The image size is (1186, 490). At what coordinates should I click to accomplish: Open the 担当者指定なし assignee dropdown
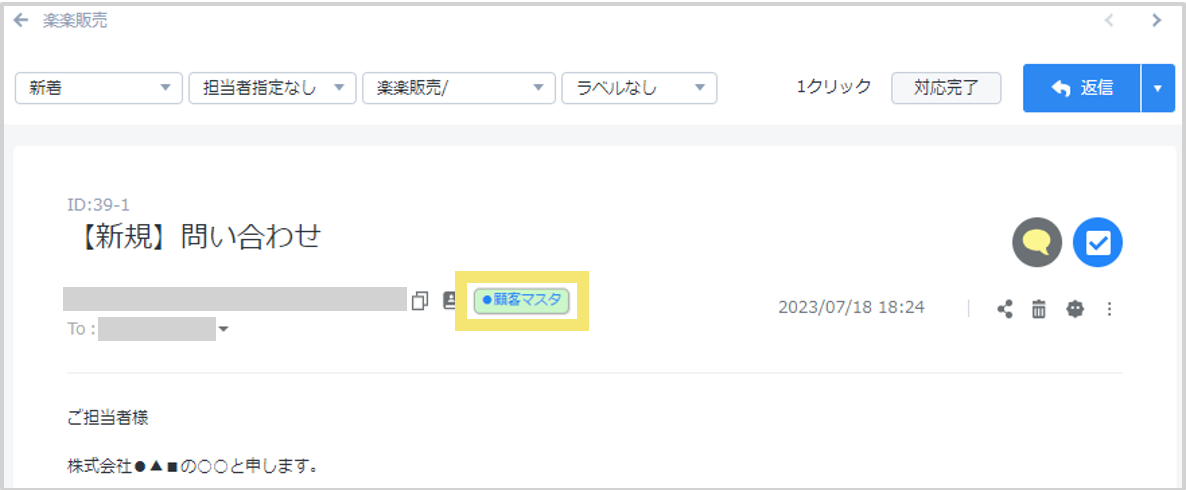(272, 88)
